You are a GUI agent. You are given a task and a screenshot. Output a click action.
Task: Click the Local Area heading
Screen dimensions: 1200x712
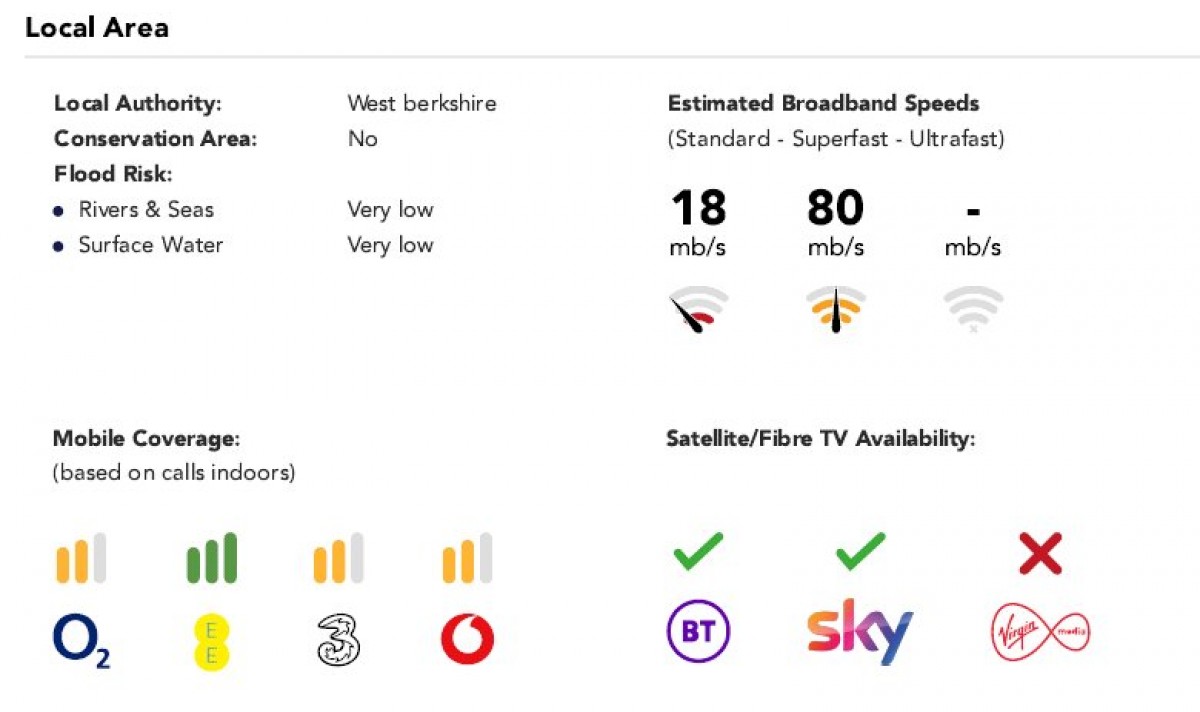[x=97, y=28]
